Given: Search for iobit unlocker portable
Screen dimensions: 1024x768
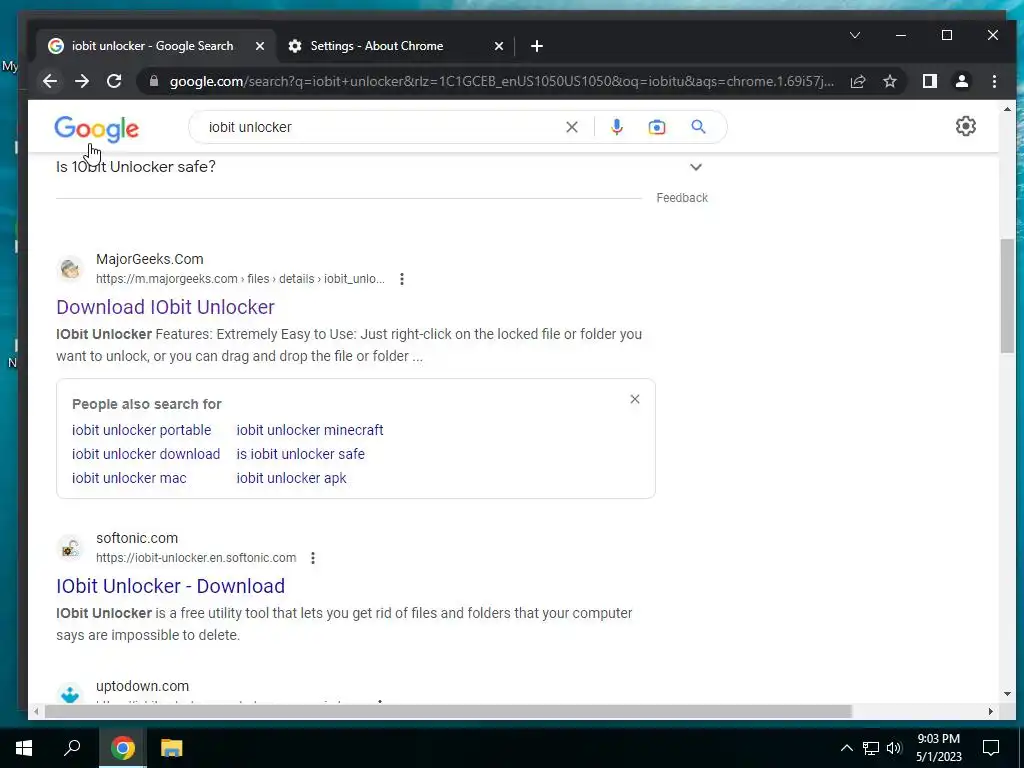Looking at the screenshot, I should (142, 430).
